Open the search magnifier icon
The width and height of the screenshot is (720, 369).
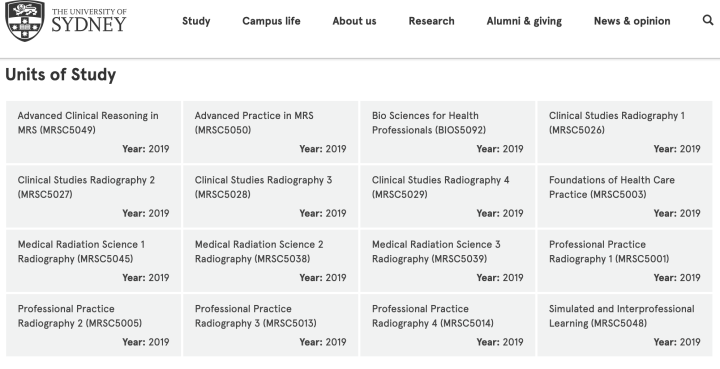coord(708,20)
